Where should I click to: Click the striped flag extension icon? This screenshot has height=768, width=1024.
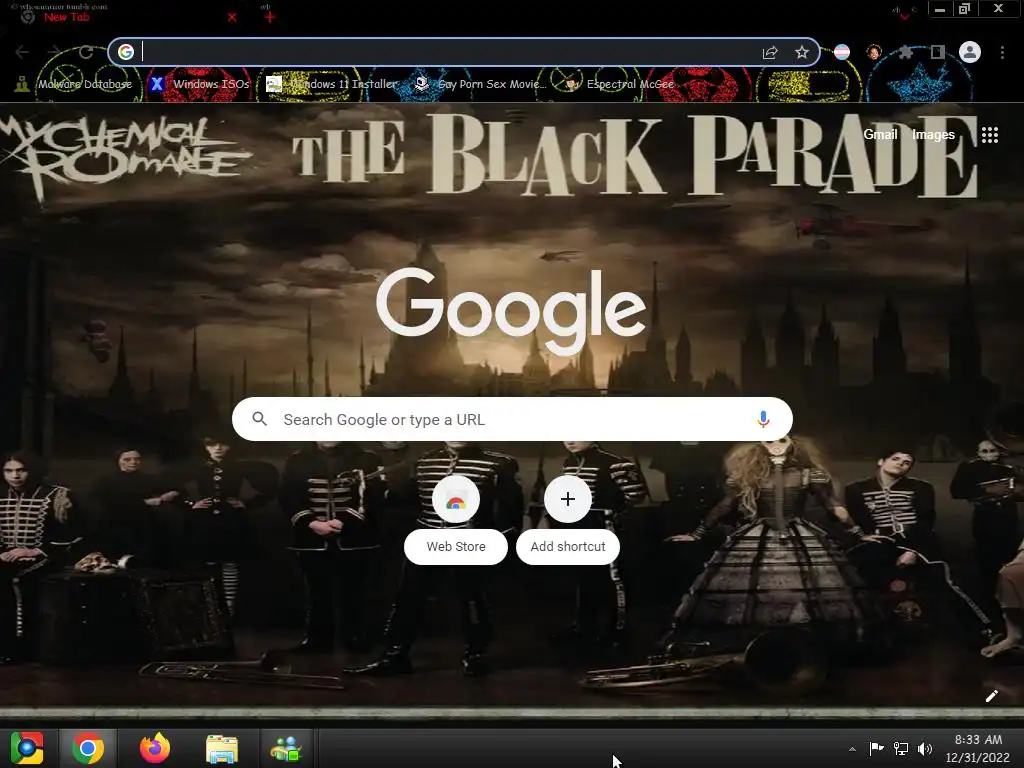tap(842, 52)
